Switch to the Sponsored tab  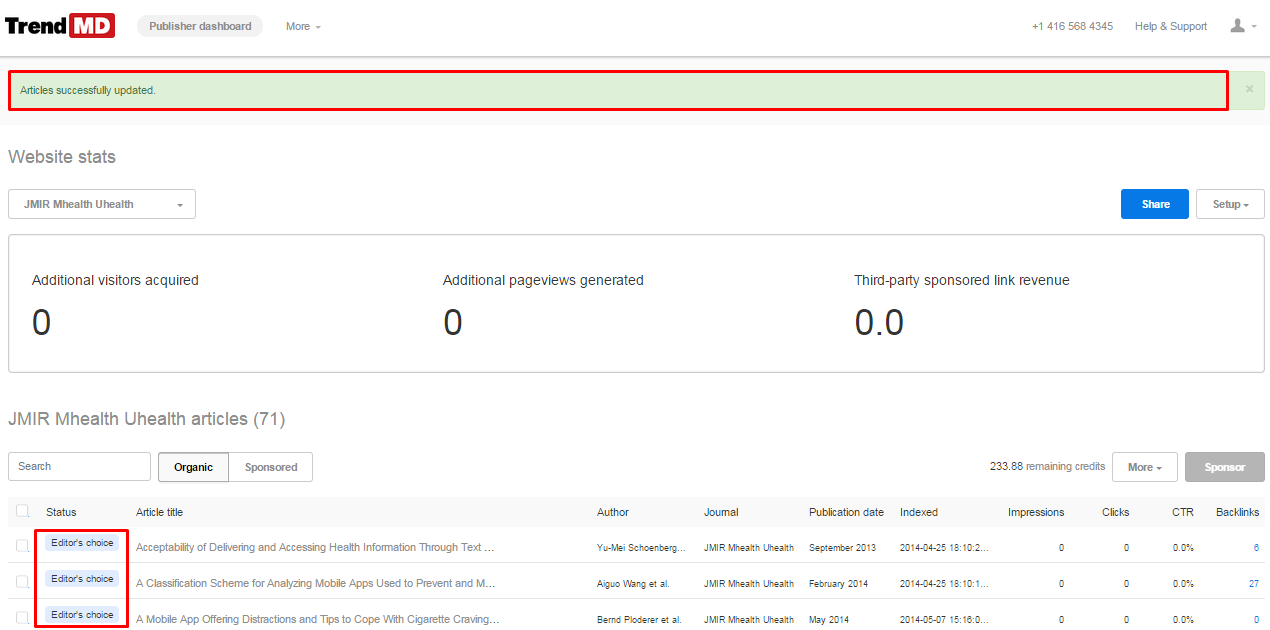click(x=271, y=467)
